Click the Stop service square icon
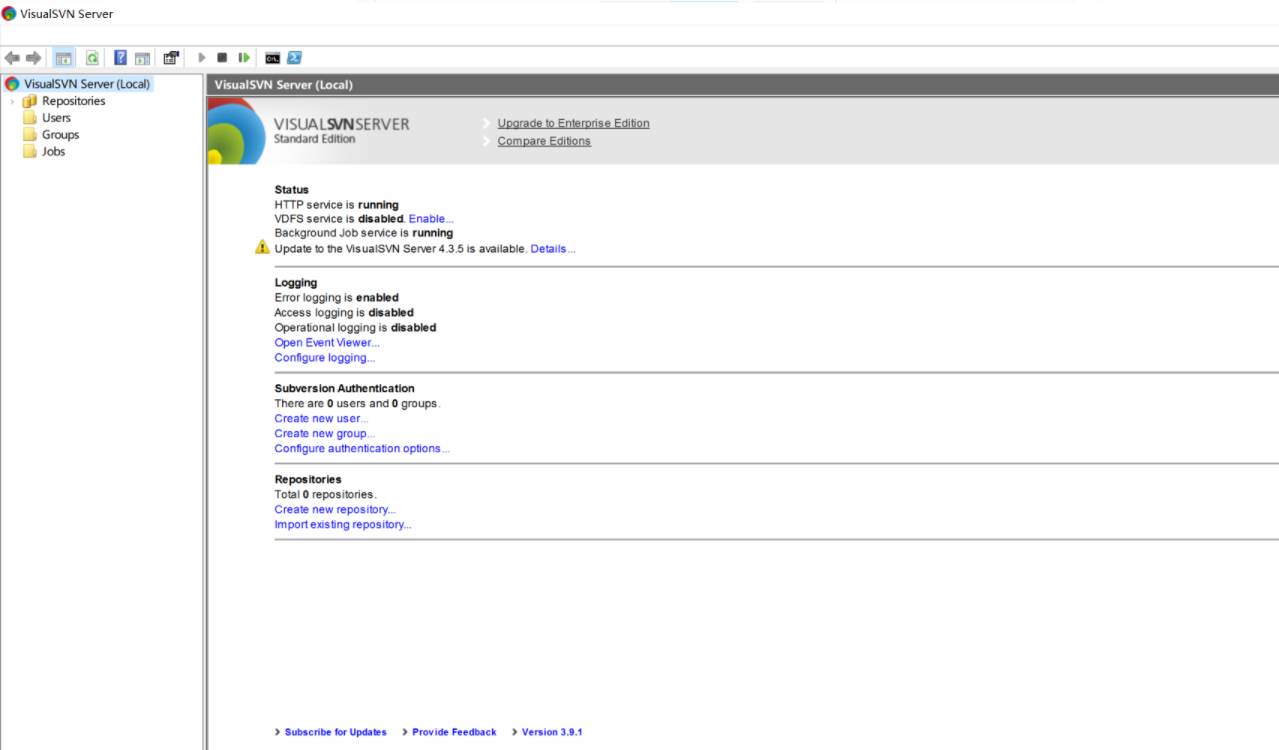Viewport: 1279px width, 750px height. [222, 58]
